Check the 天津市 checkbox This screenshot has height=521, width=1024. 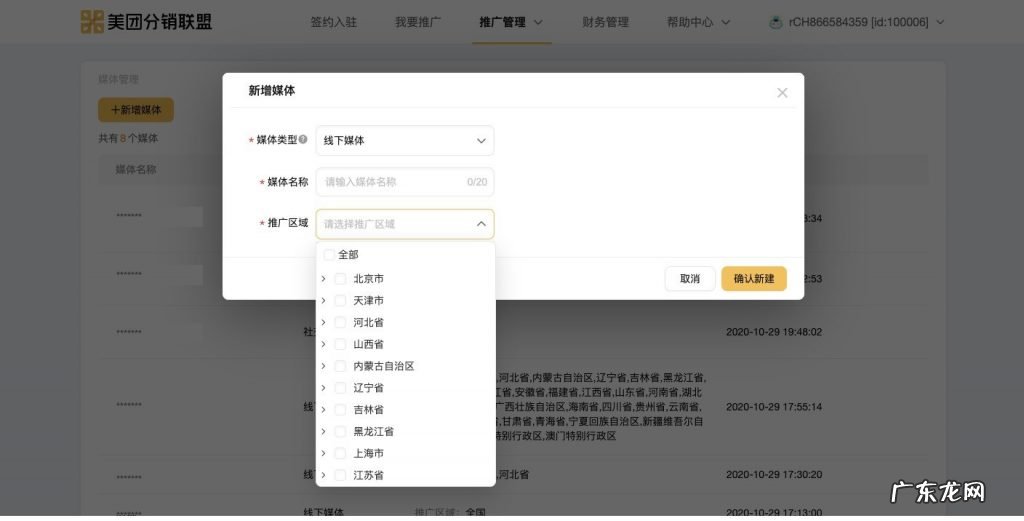click(x=340, y=300)
